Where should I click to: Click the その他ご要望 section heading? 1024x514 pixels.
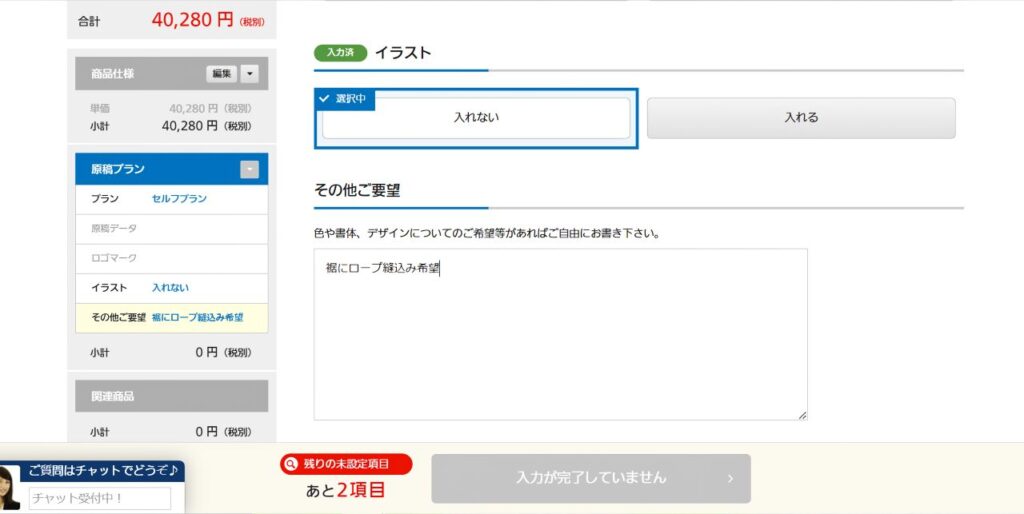(x=357, y=191)
